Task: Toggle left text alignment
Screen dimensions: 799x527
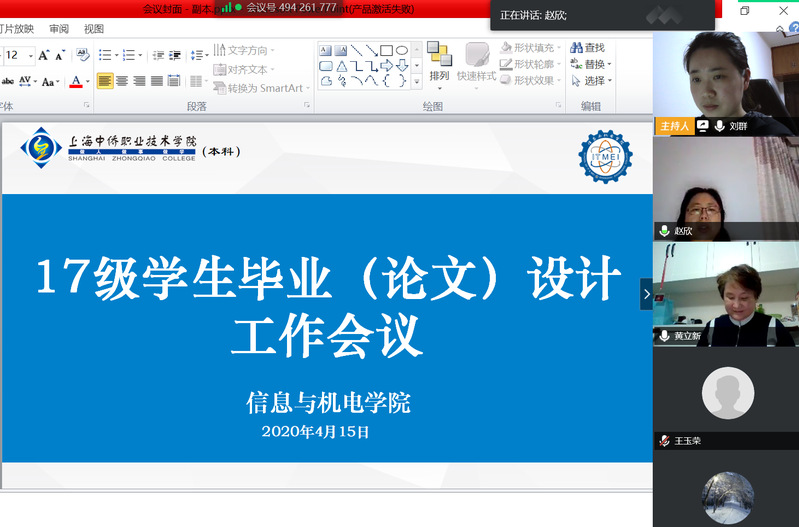Action: click(x=105, y=81)
